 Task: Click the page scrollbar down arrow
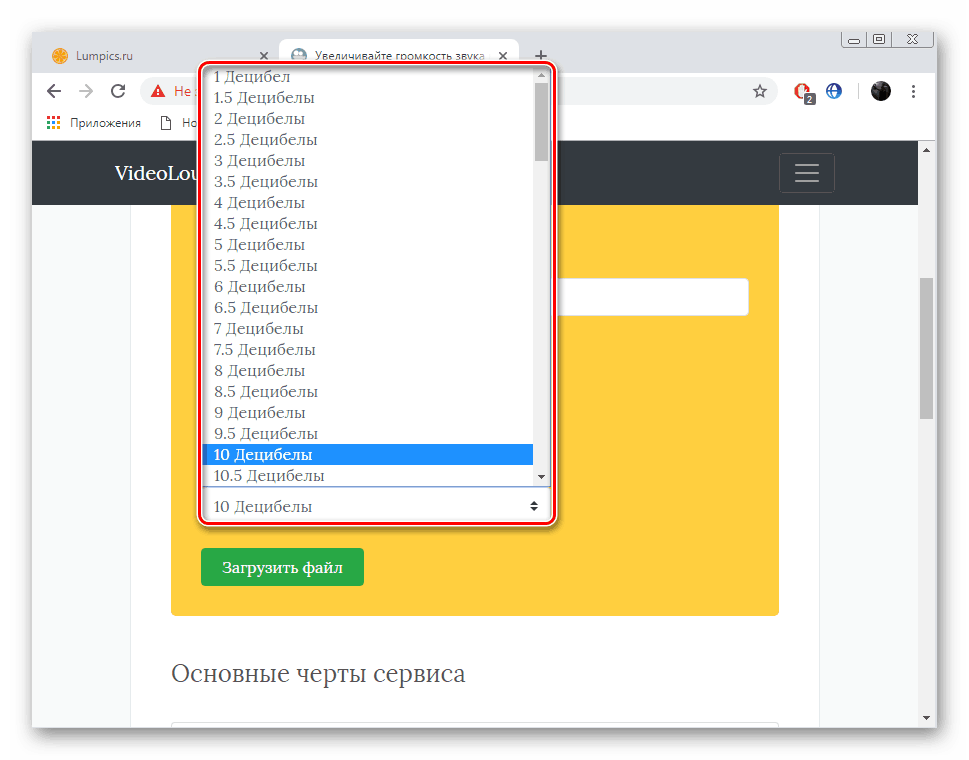[926, 718]
